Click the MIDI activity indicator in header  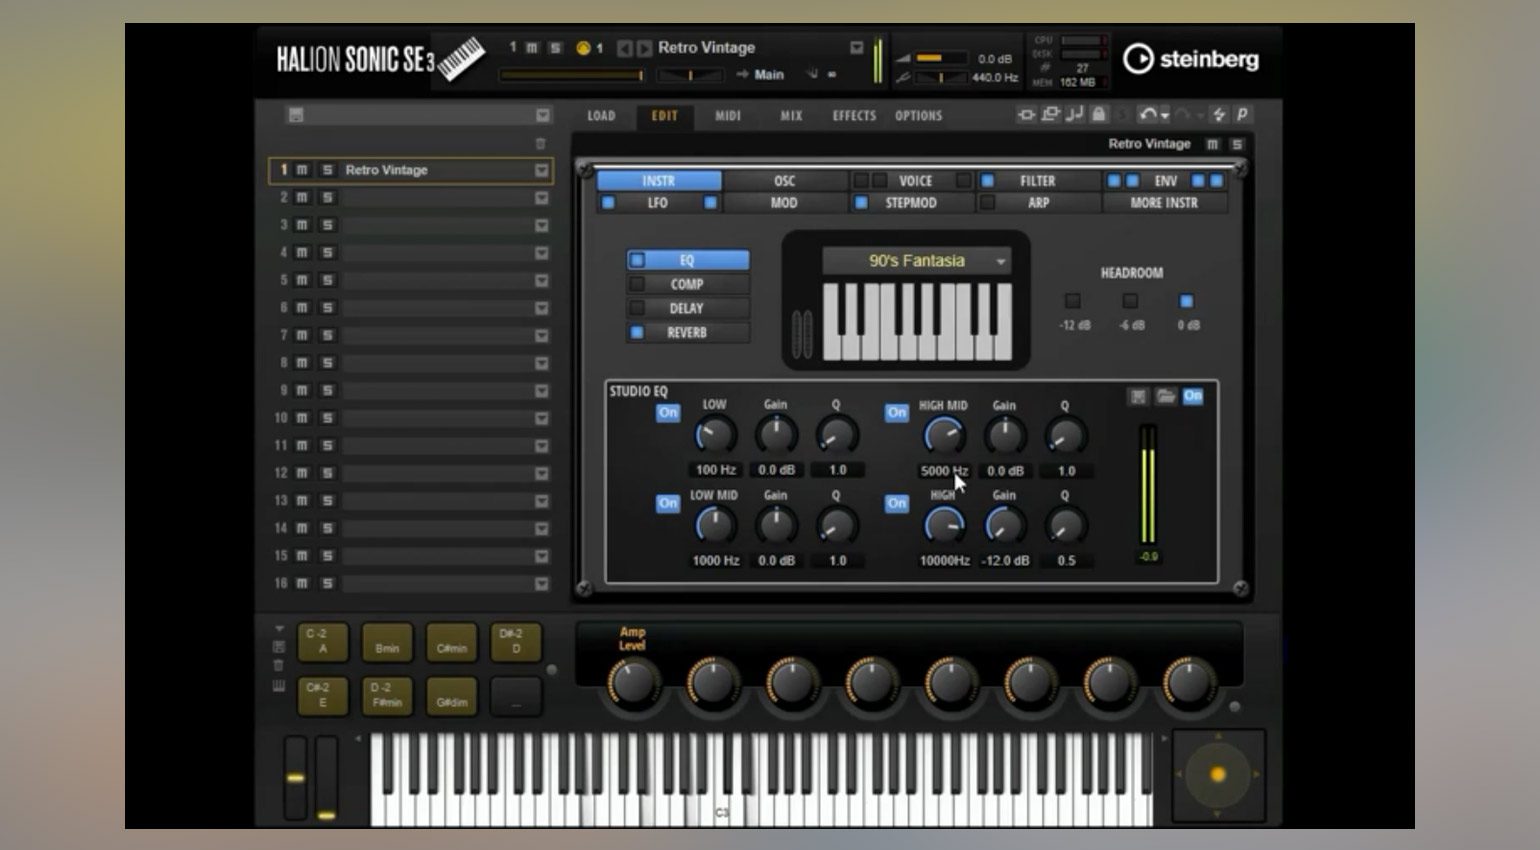[583, 48]
